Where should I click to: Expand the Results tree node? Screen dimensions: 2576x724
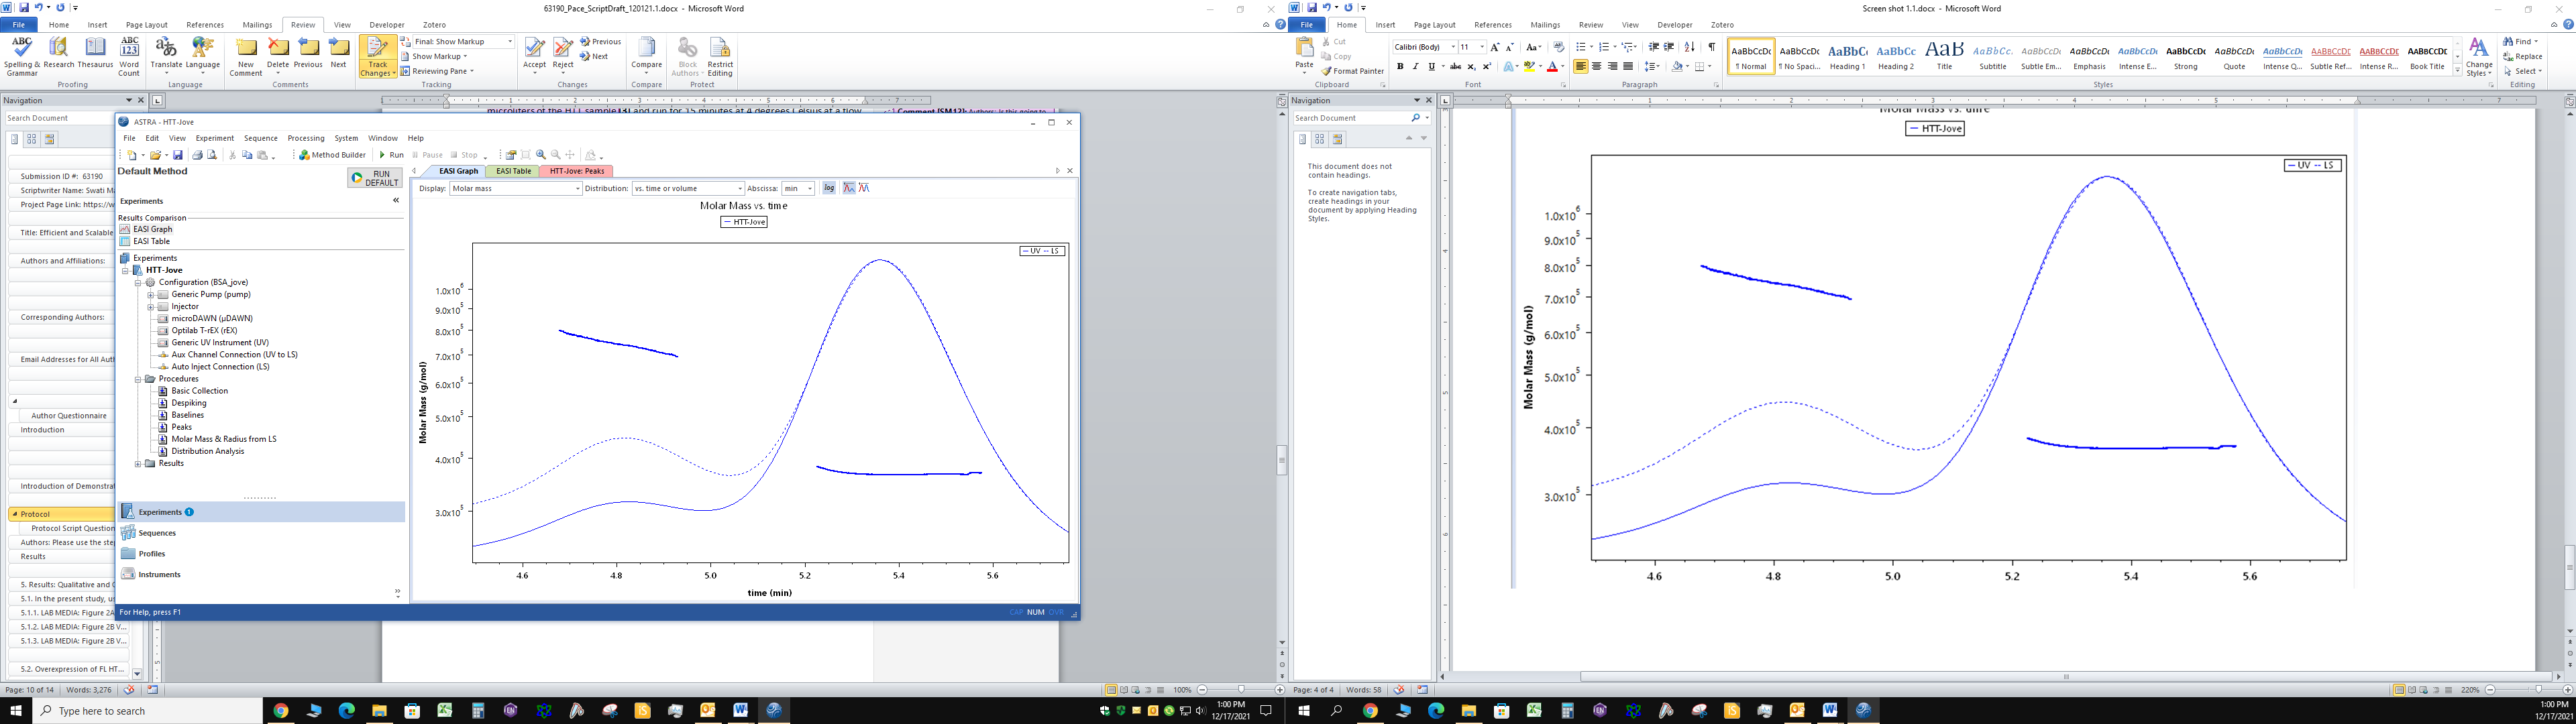pyautogui.click(x=138, y=463)
